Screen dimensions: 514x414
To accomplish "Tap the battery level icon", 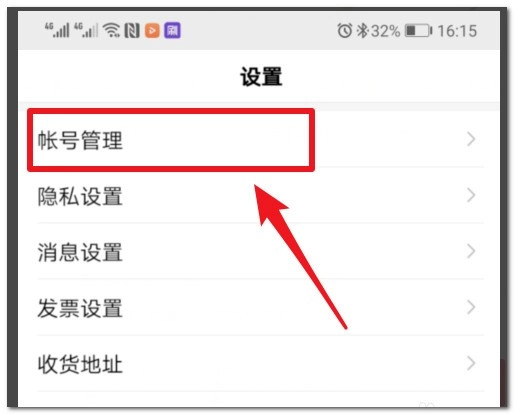I will point(418,31).
